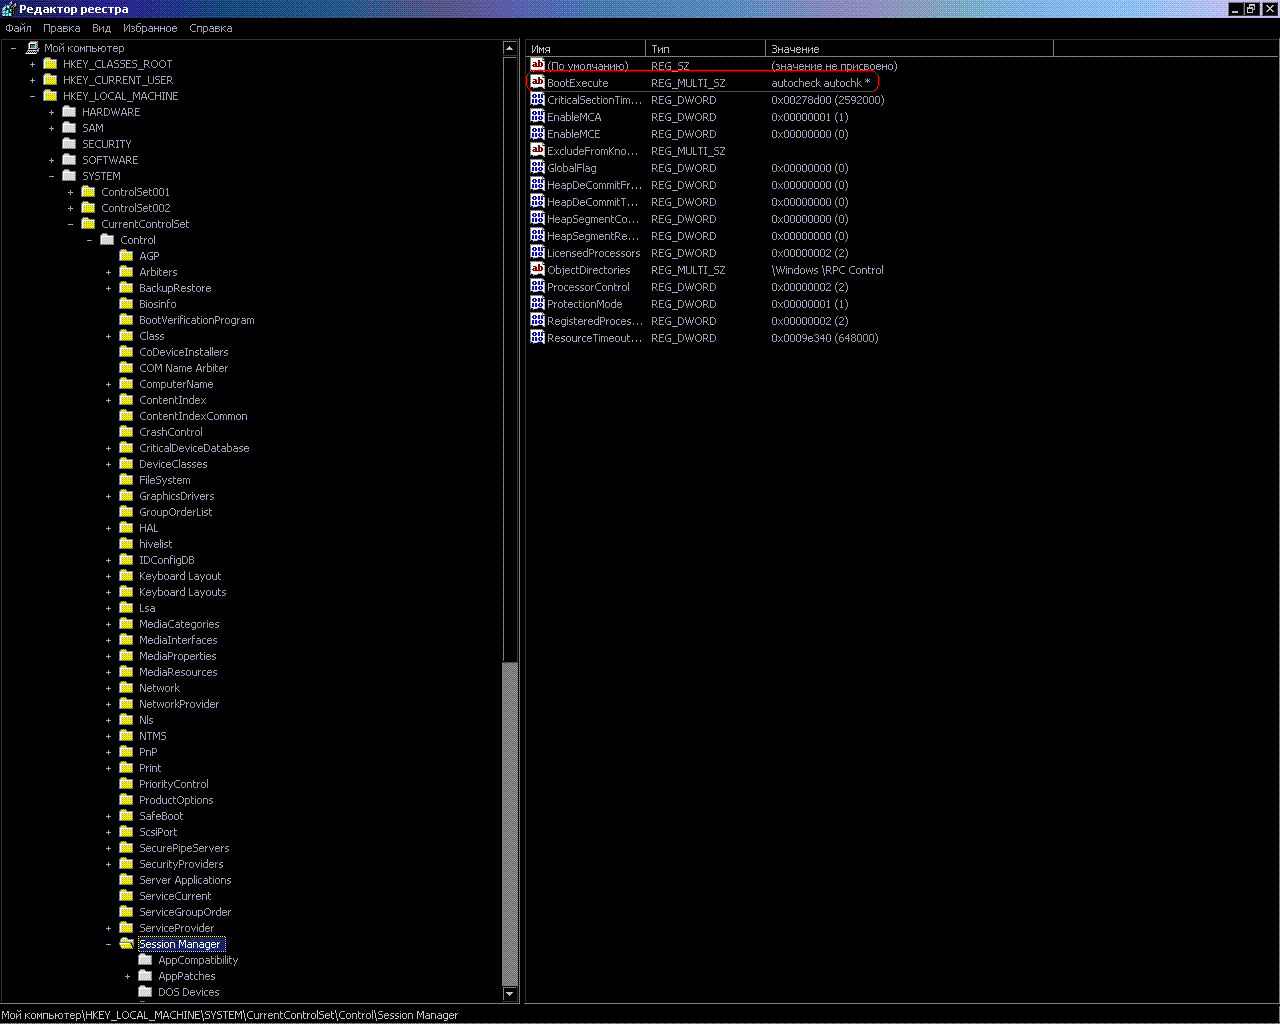
Task: Click the ObjectDirectories multi-string value icon
Action: click(537, 270)
